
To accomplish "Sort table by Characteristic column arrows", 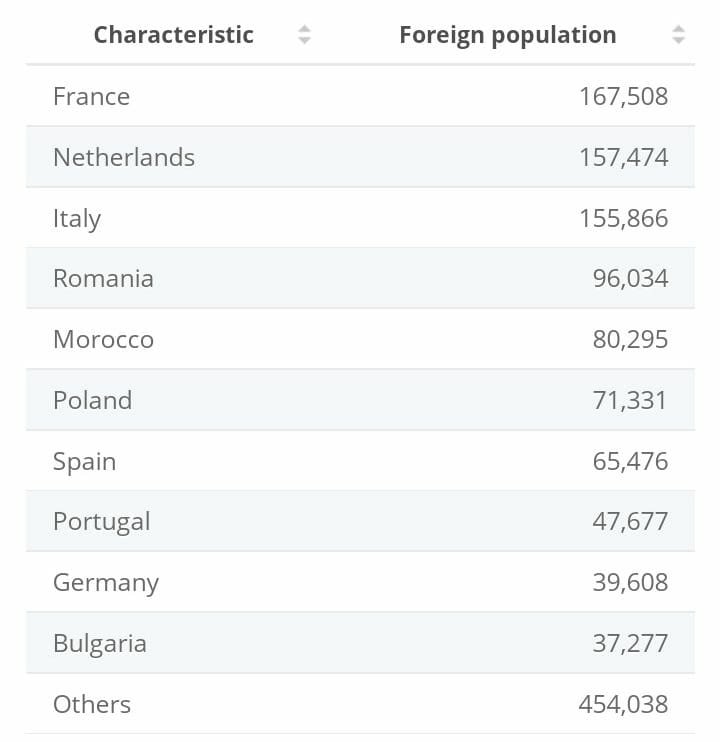I will coord(305,35).
